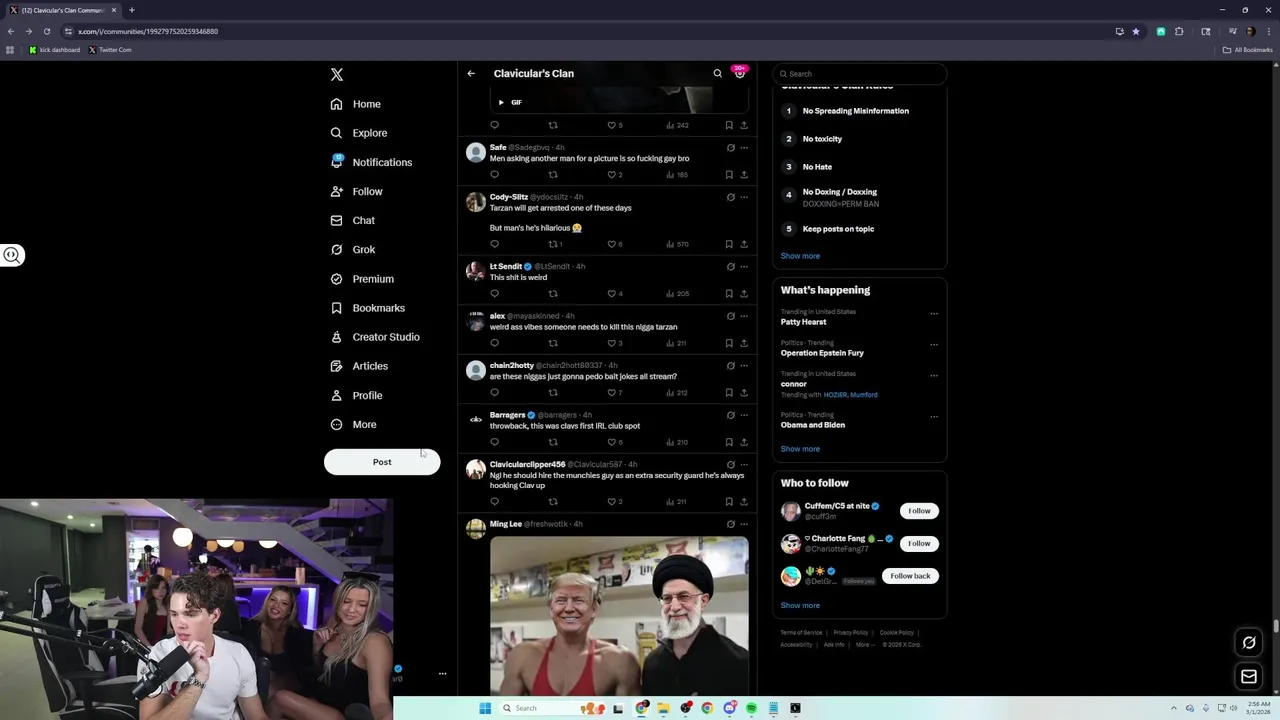Viewport: 1280px width, 720px height.
Task: Open the Grok floating button
Action: (1249, 643)
